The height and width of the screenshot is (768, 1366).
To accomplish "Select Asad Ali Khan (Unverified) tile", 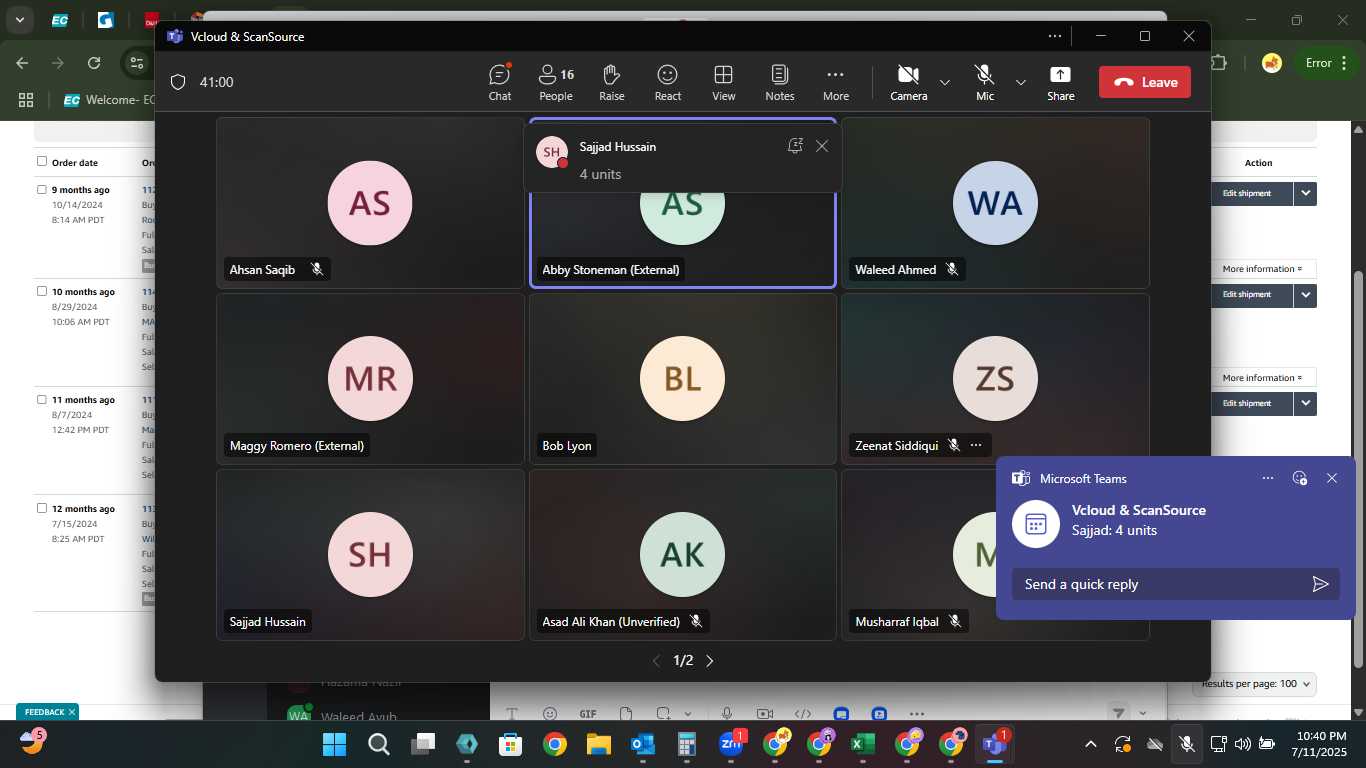I will [683, 555].
